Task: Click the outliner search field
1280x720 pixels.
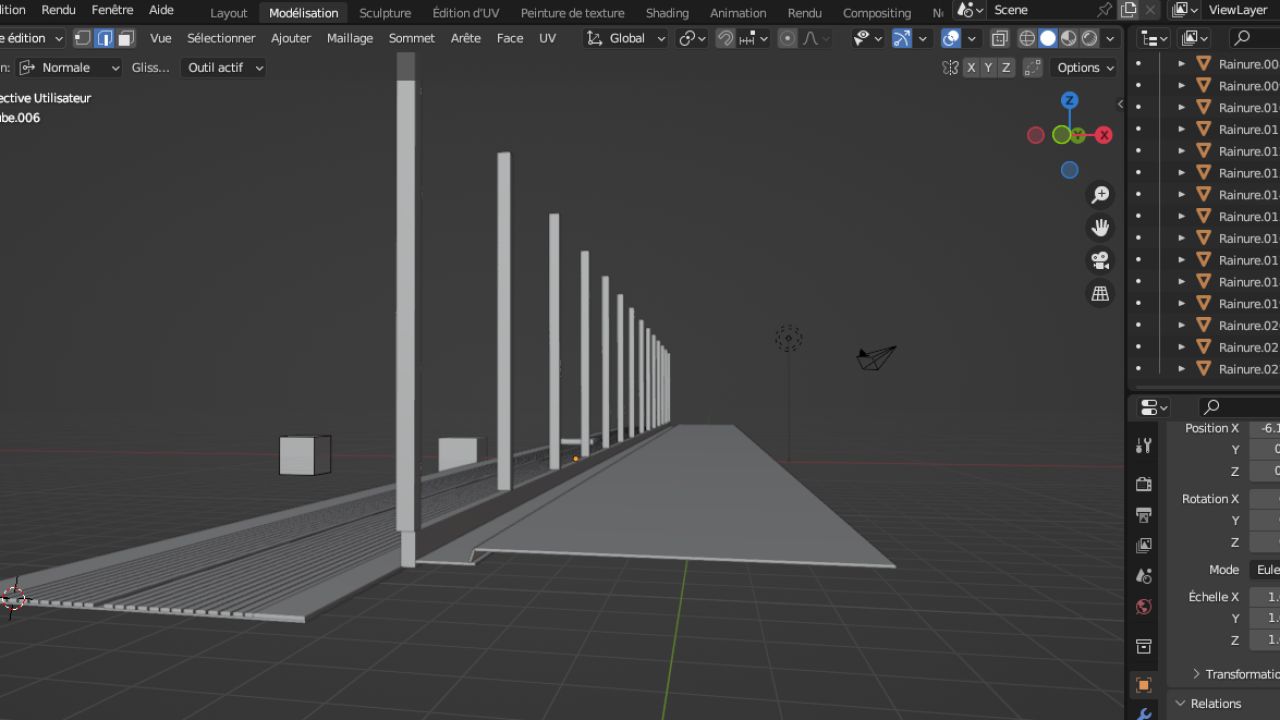Action: tap(1254, 38)
